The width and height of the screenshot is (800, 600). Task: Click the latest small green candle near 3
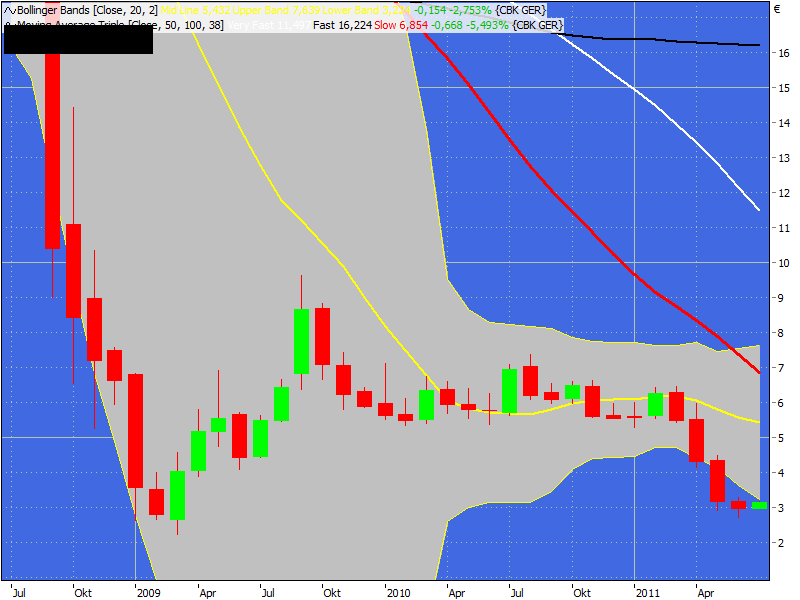pyautogui.click(x=759, y=506)
